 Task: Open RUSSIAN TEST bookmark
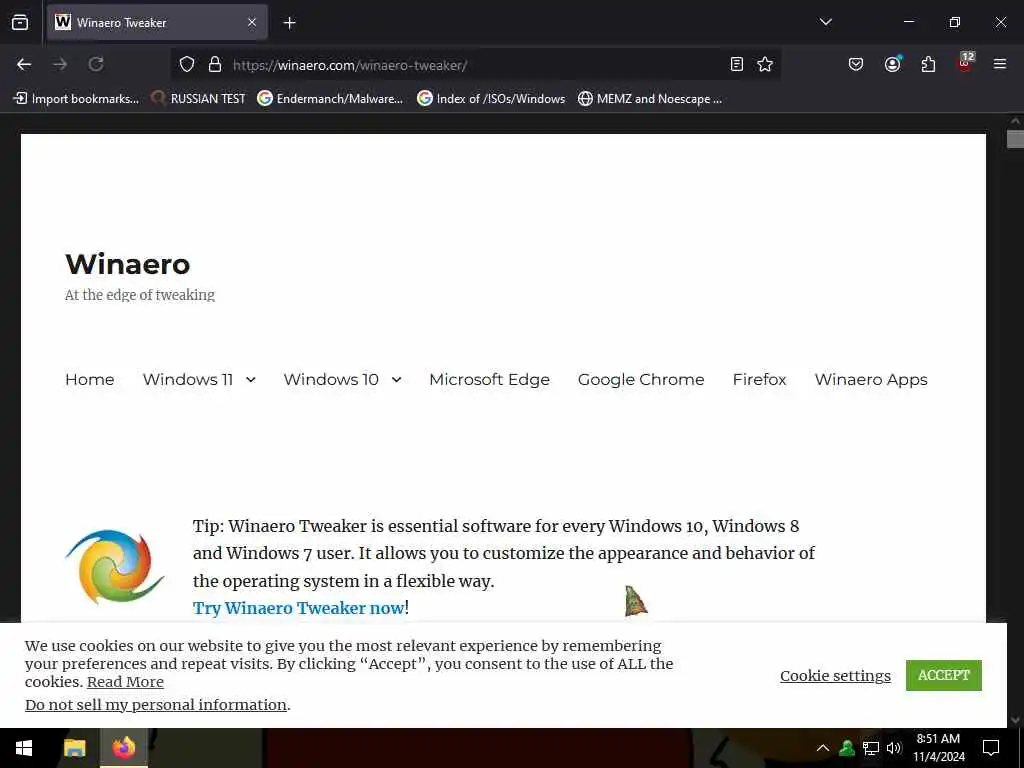coord(198,99)
